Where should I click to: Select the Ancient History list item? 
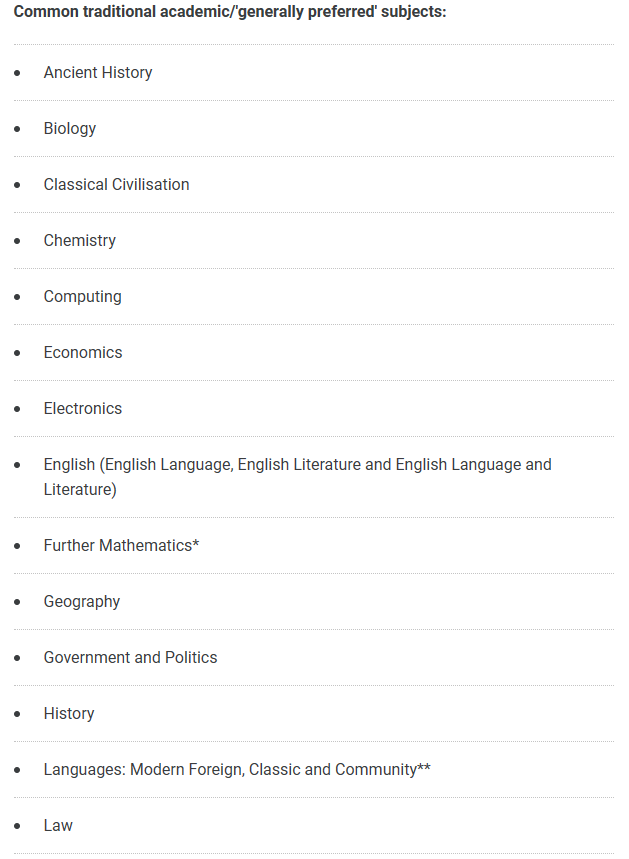pyautogui.click(x=98, y=72)
